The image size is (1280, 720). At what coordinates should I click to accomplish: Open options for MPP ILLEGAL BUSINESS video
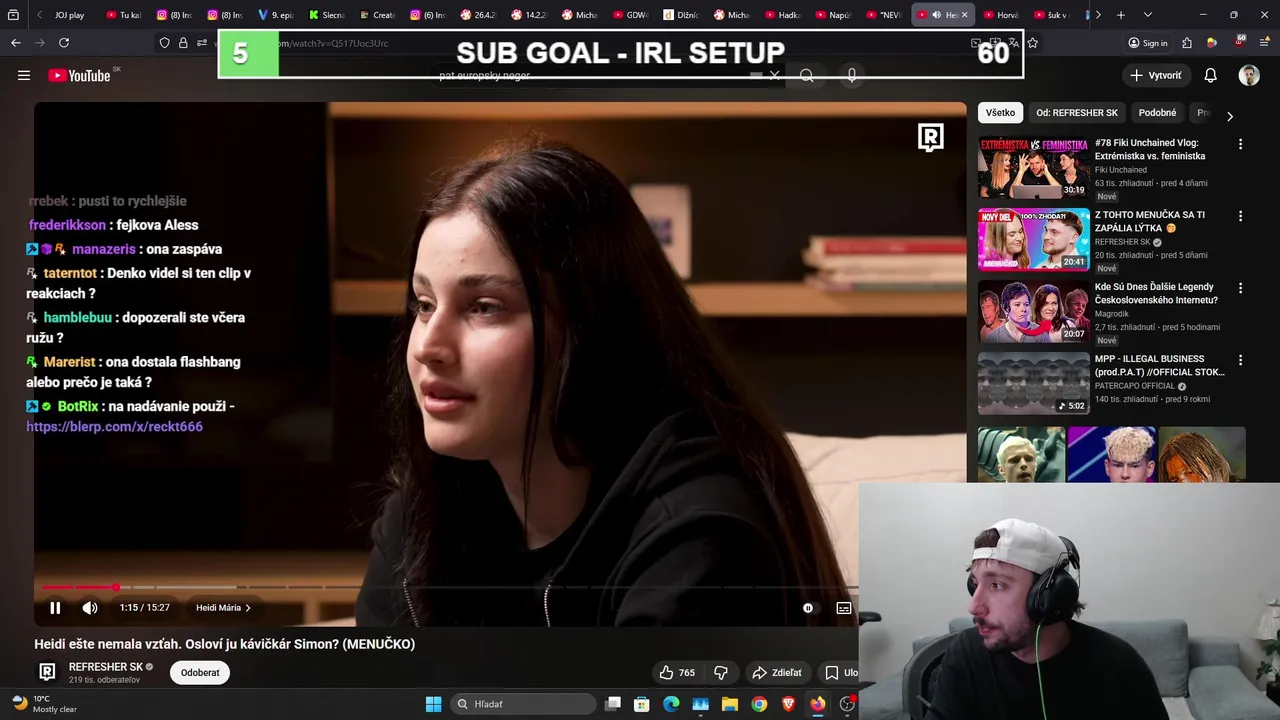pyautogui.click(x=1240, y=360)
